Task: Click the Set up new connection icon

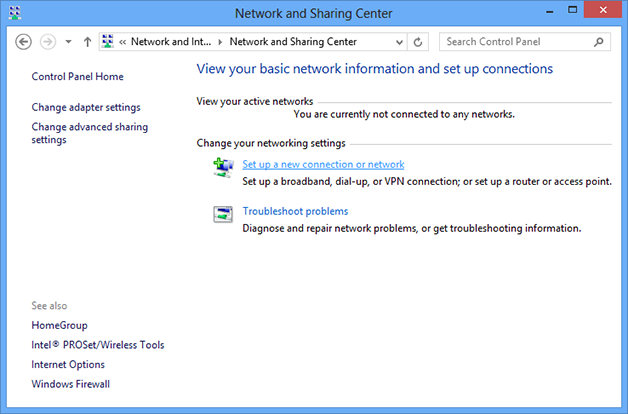Action: point(223,166)
